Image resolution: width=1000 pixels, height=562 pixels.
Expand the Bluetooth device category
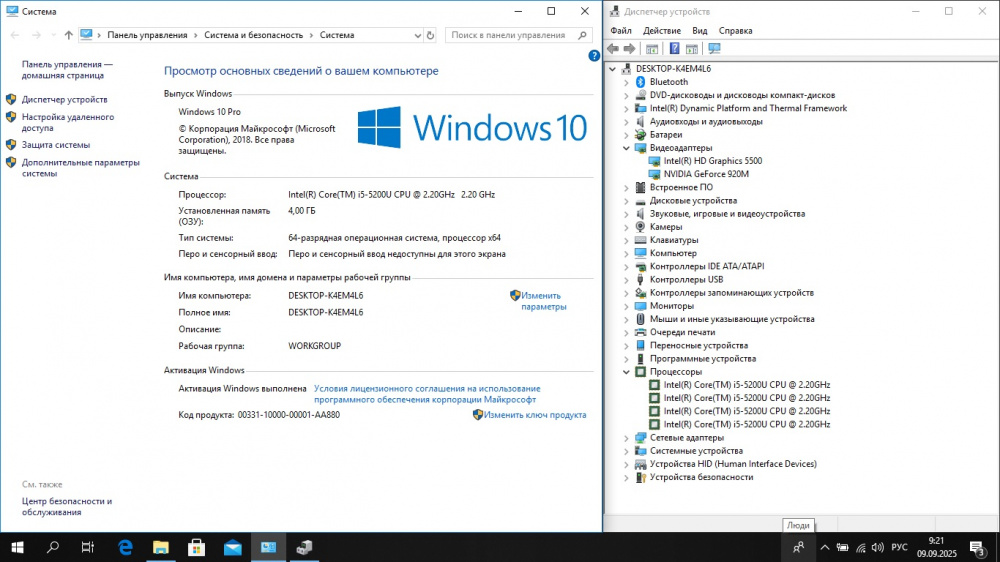tap(626, 82)
